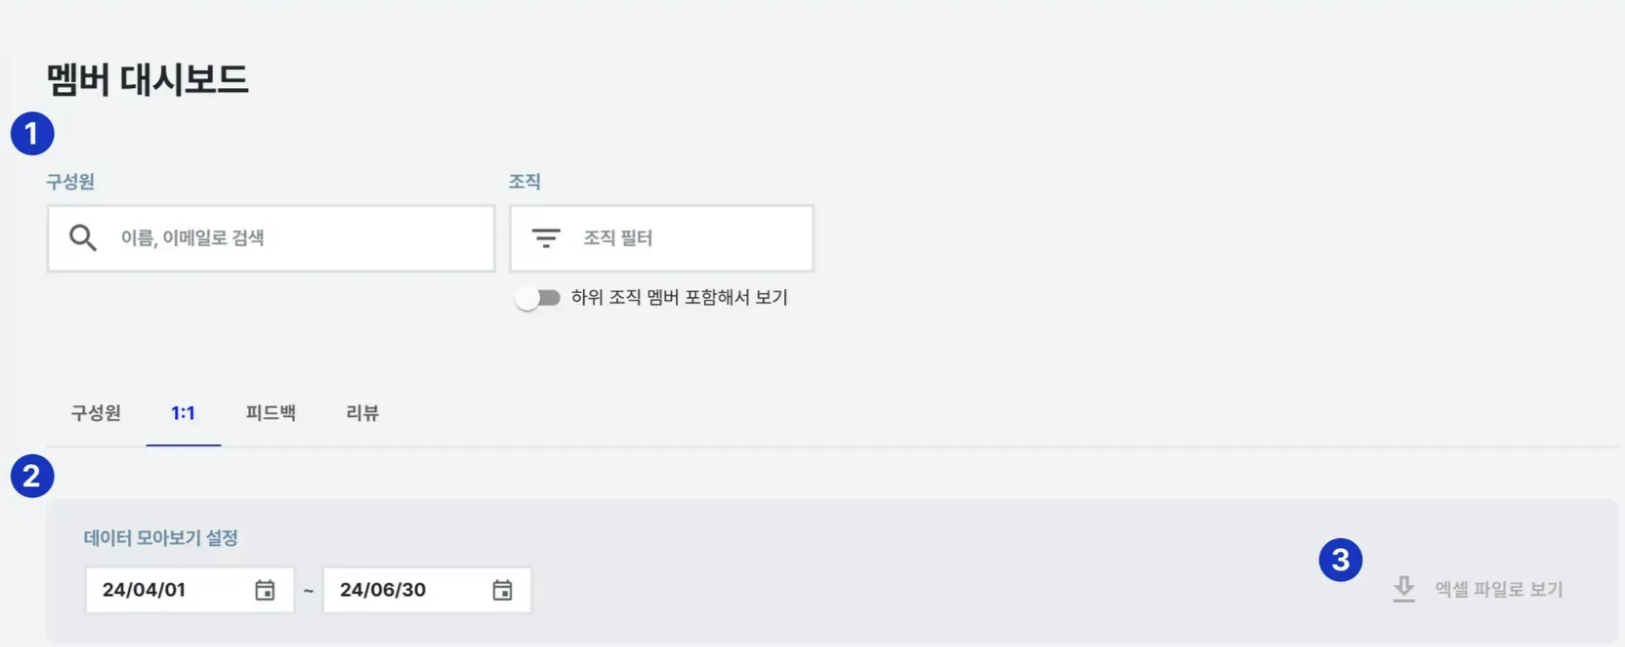This screenshot has width=1625, height=647.
Task: Click blue numbered badge 3
Action: point(1341,560)
